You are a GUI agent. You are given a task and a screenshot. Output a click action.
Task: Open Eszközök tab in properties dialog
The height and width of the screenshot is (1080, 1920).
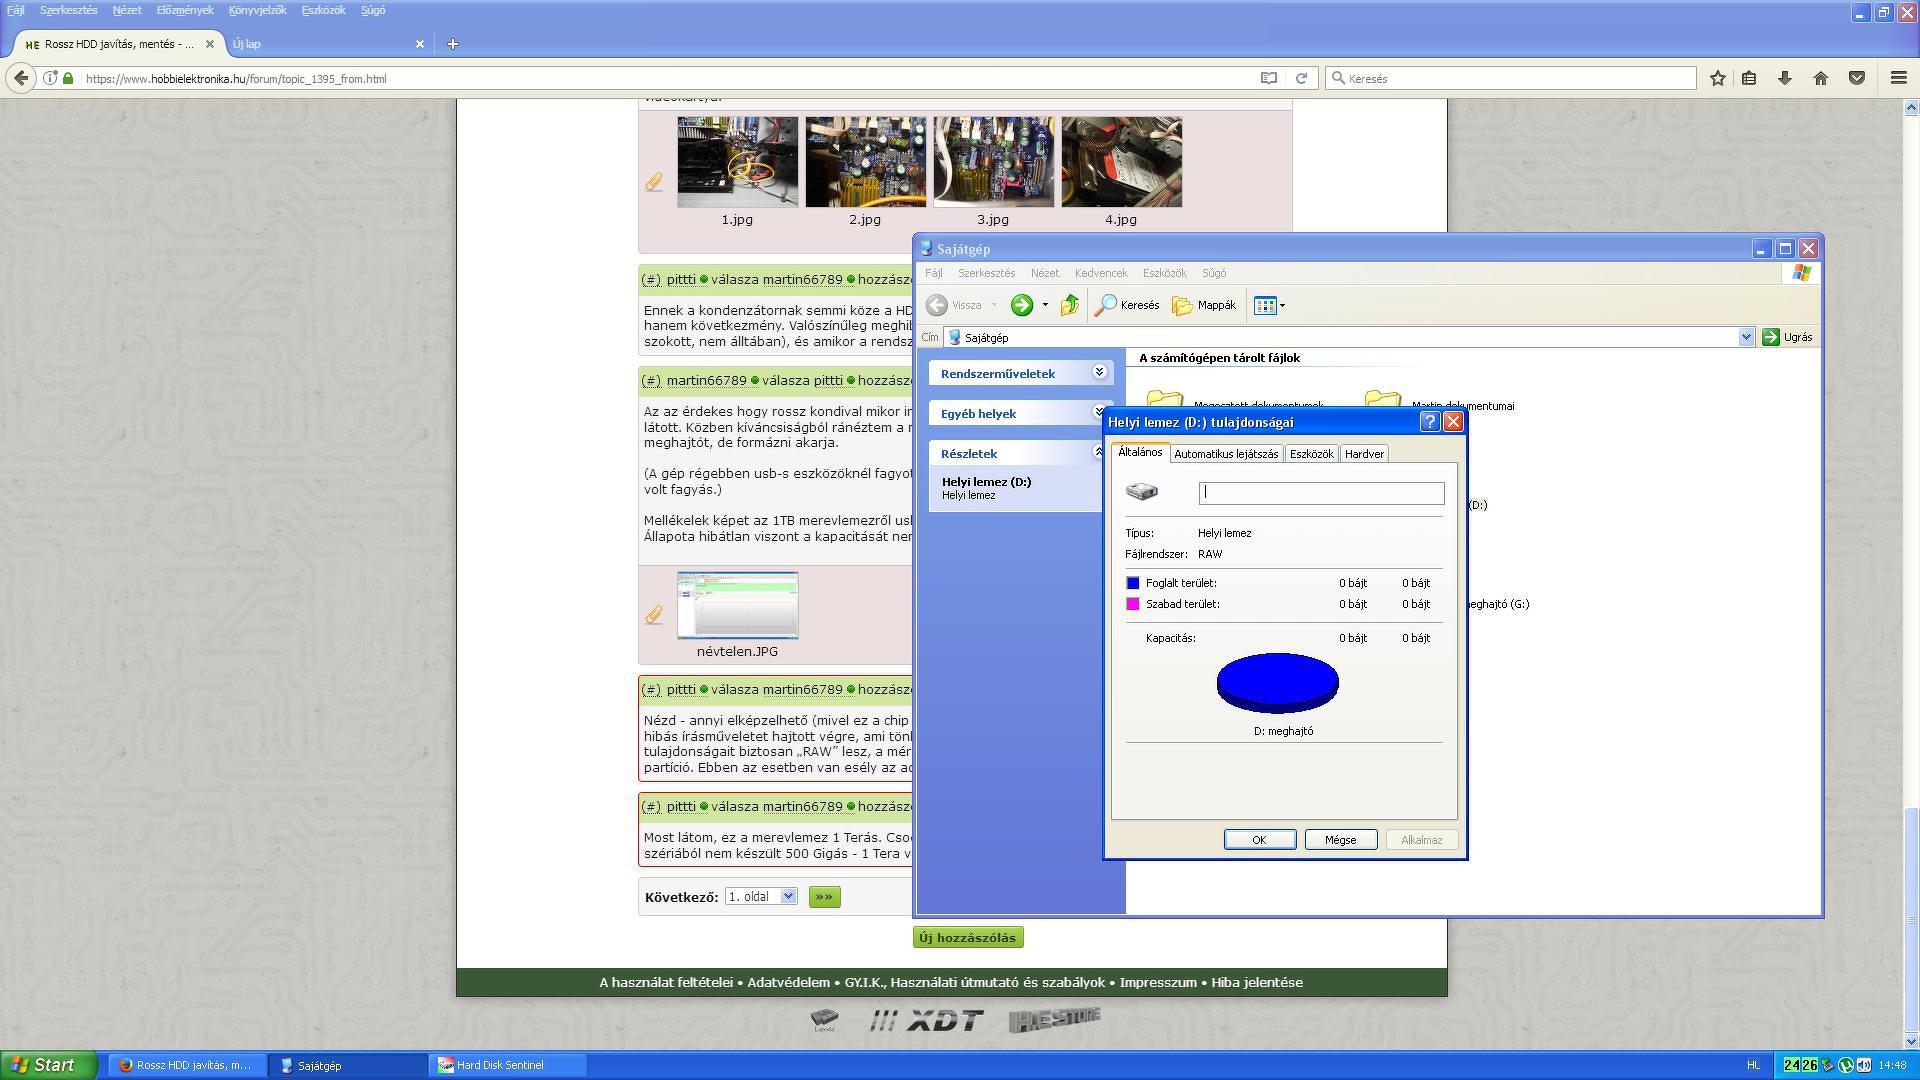coord(1310,454)
